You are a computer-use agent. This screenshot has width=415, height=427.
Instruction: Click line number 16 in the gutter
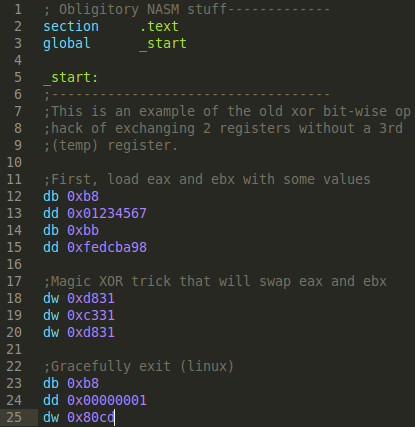(x=14, y=264)
